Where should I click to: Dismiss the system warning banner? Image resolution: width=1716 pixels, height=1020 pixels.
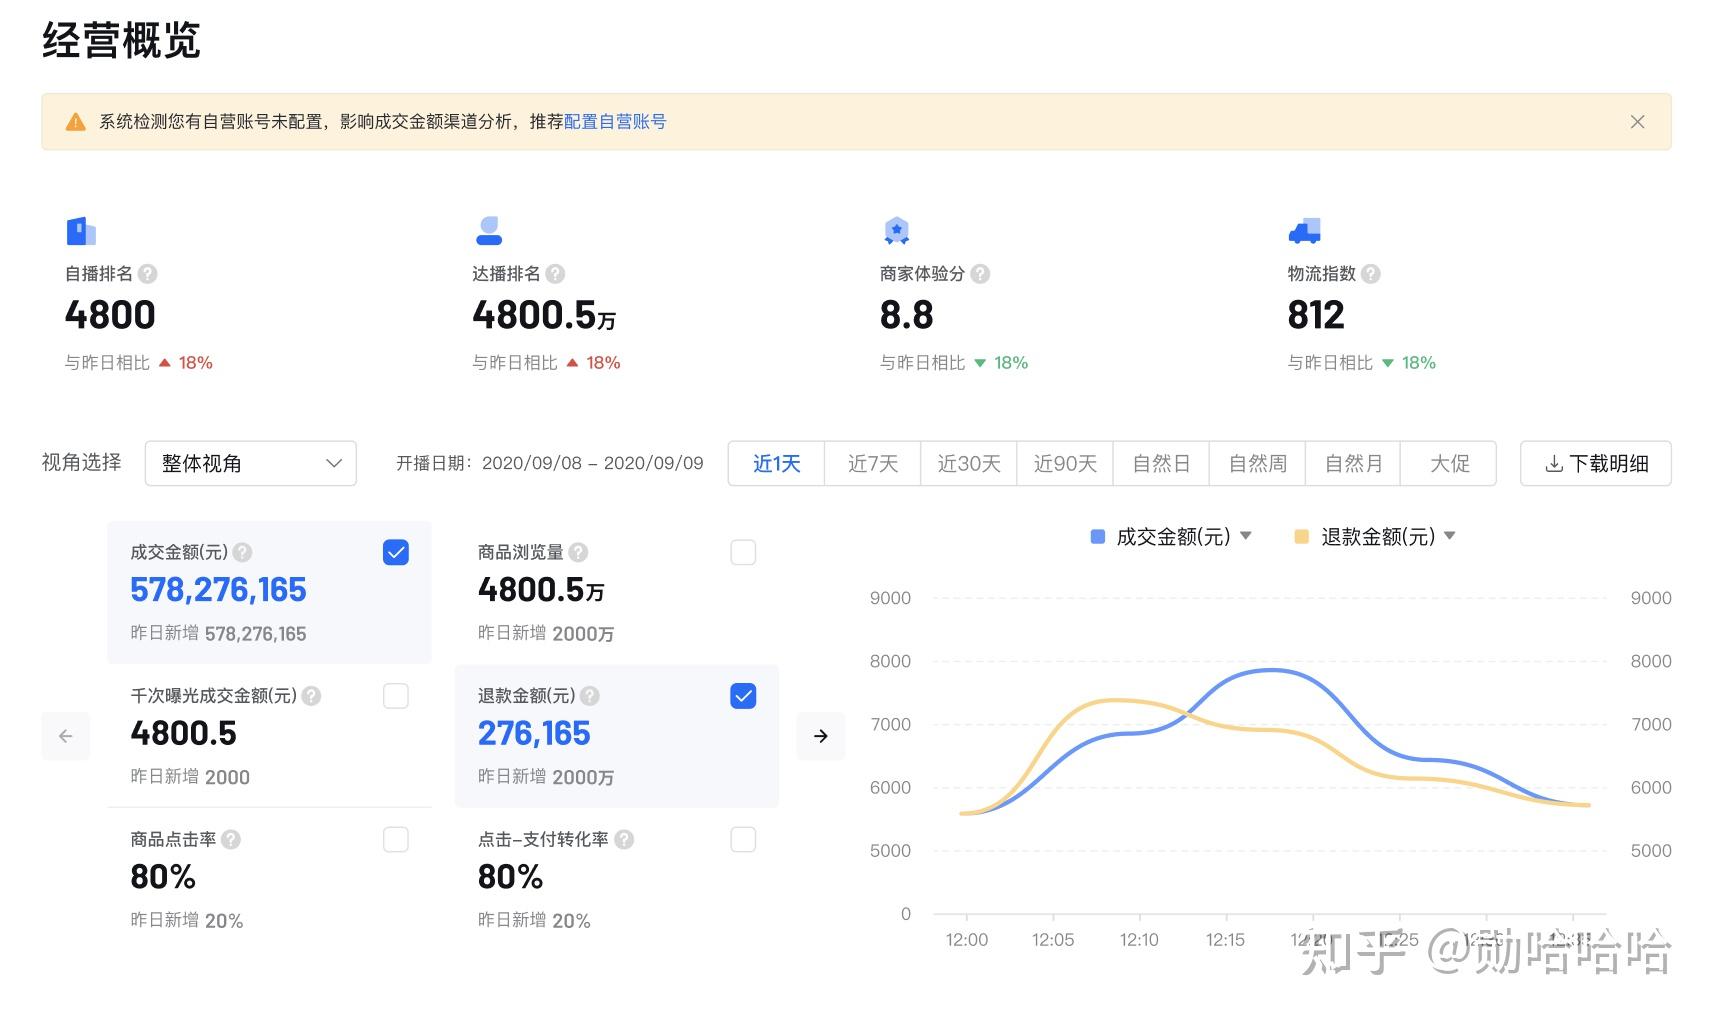[x=1637, y=122]
